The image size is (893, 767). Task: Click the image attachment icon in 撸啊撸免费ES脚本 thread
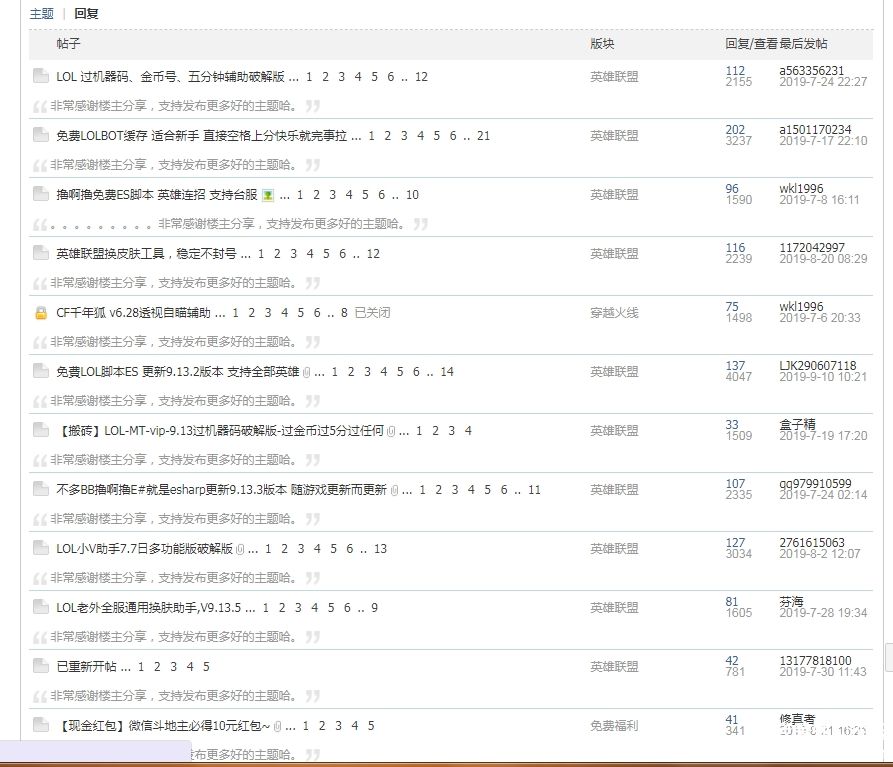[268, 195]
